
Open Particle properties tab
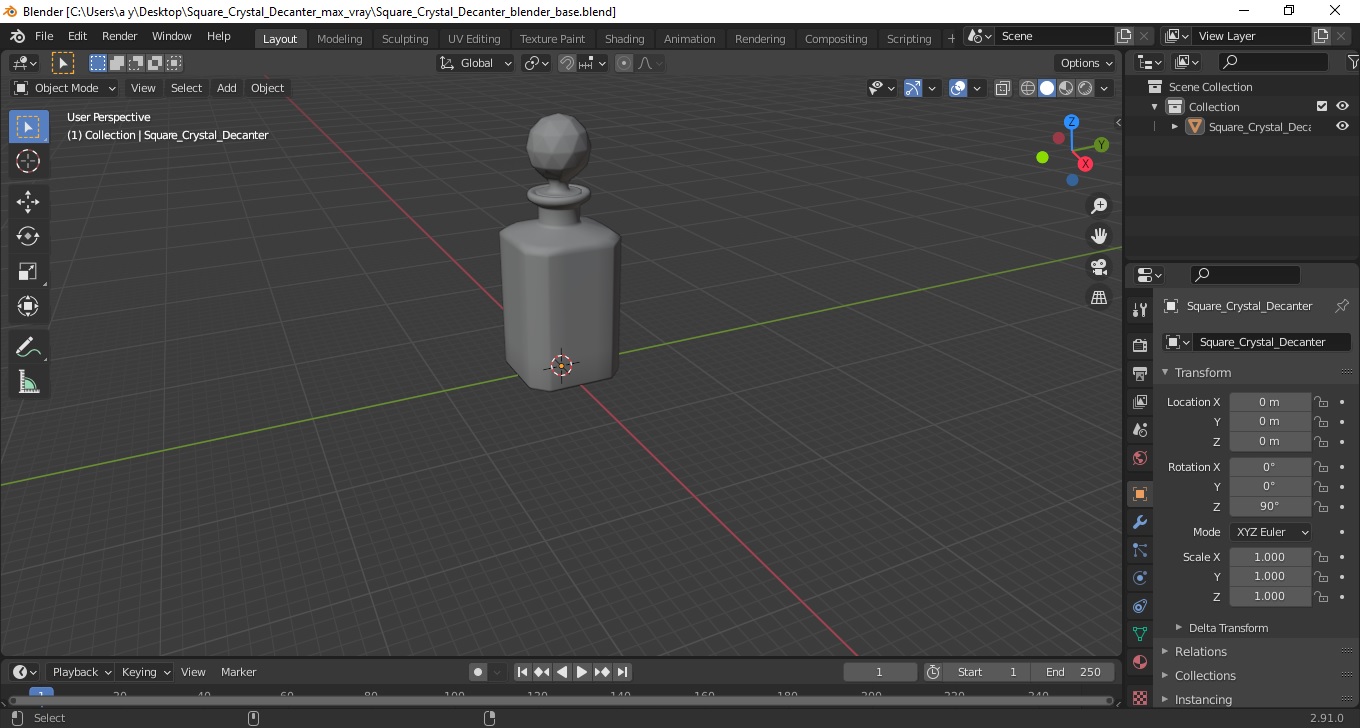[1140, 550]
